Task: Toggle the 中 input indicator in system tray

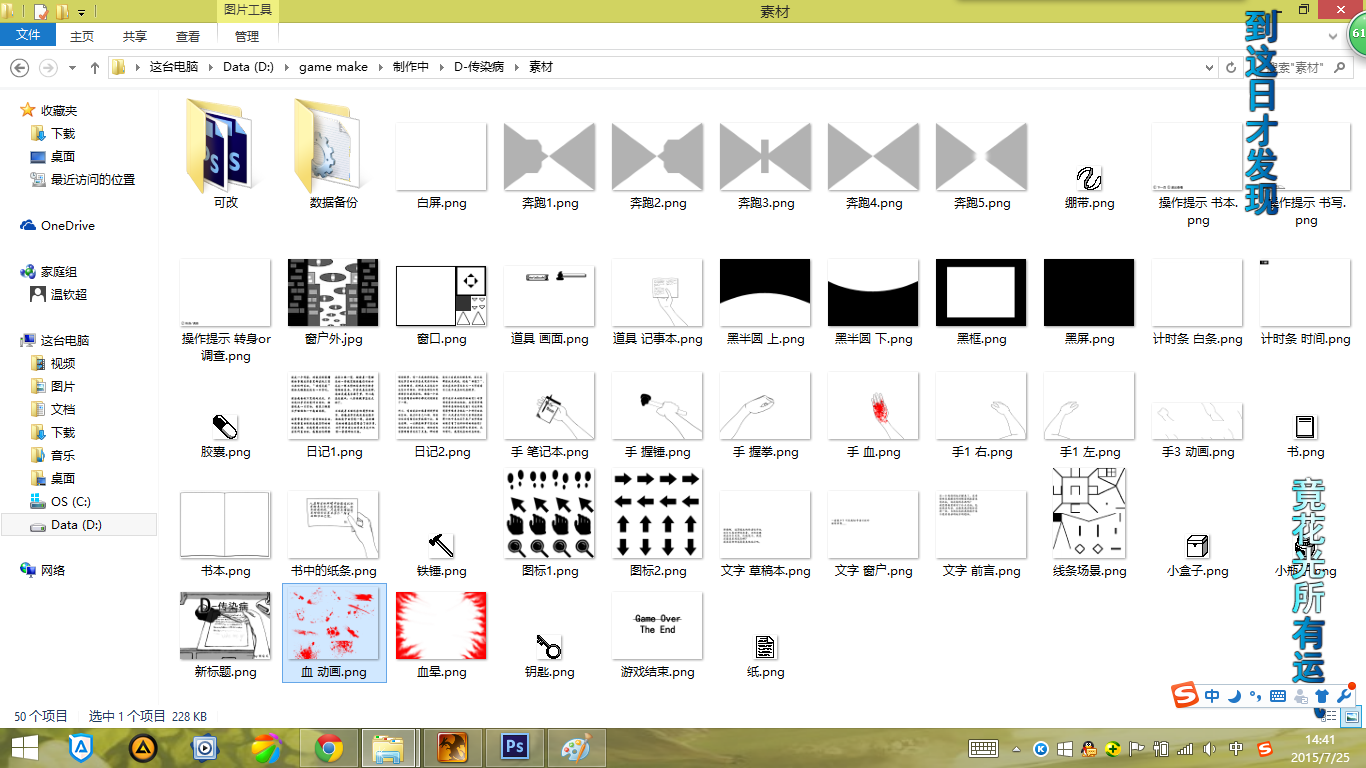Action: pyautogui.click(x=1236, y=748)
